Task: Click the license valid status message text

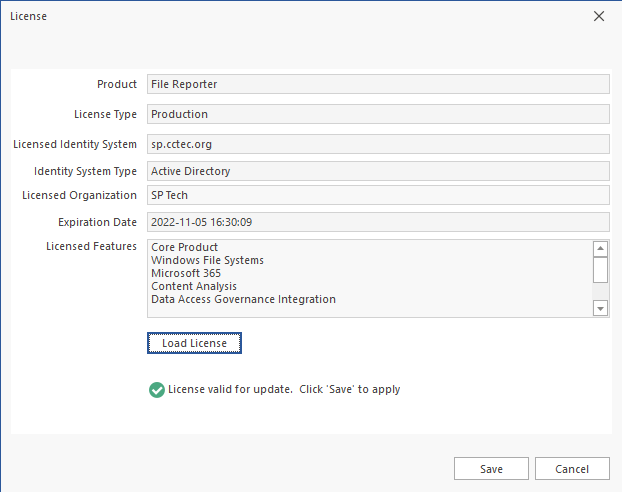Action: coord(284,389)
